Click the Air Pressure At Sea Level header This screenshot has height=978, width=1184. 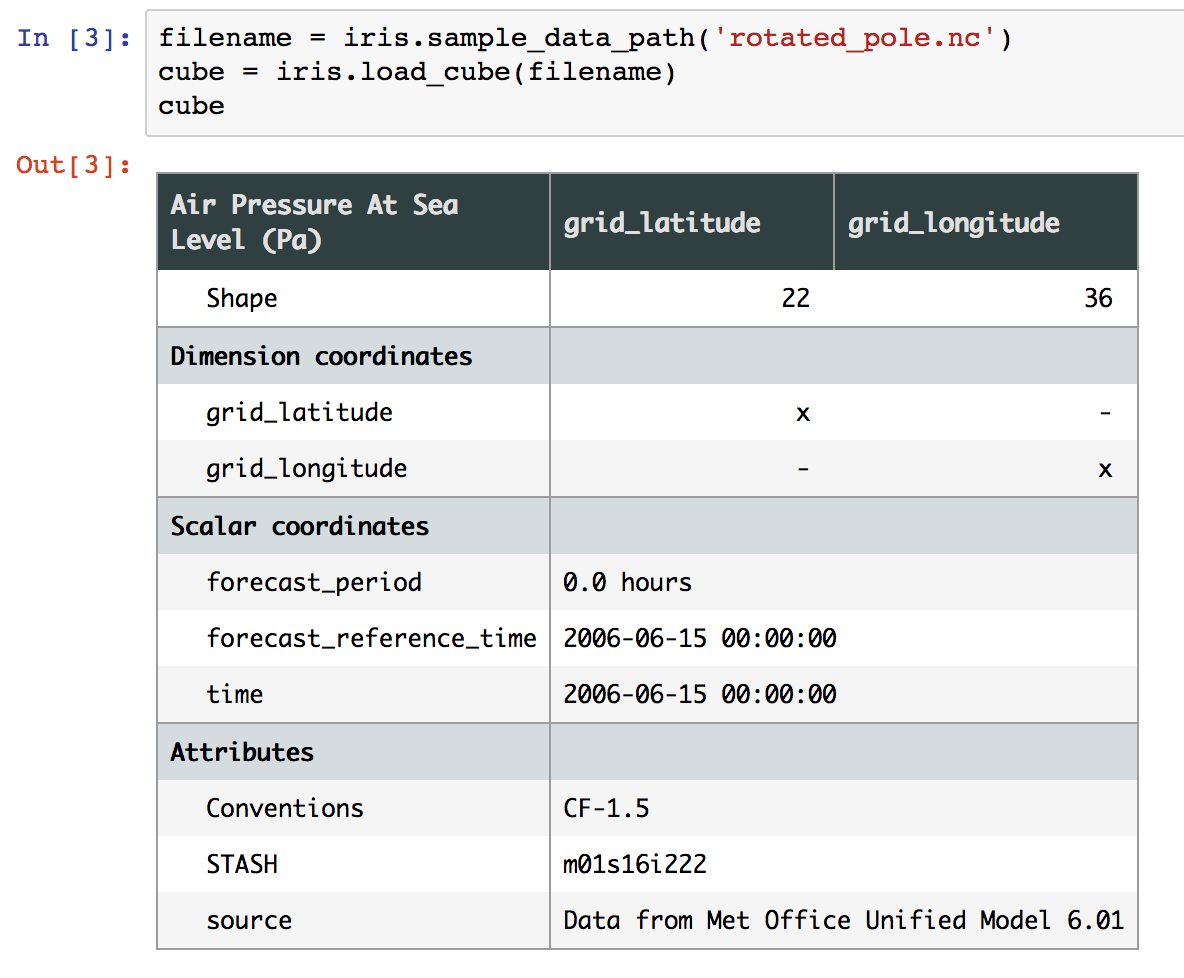click(x=314, y=222)
